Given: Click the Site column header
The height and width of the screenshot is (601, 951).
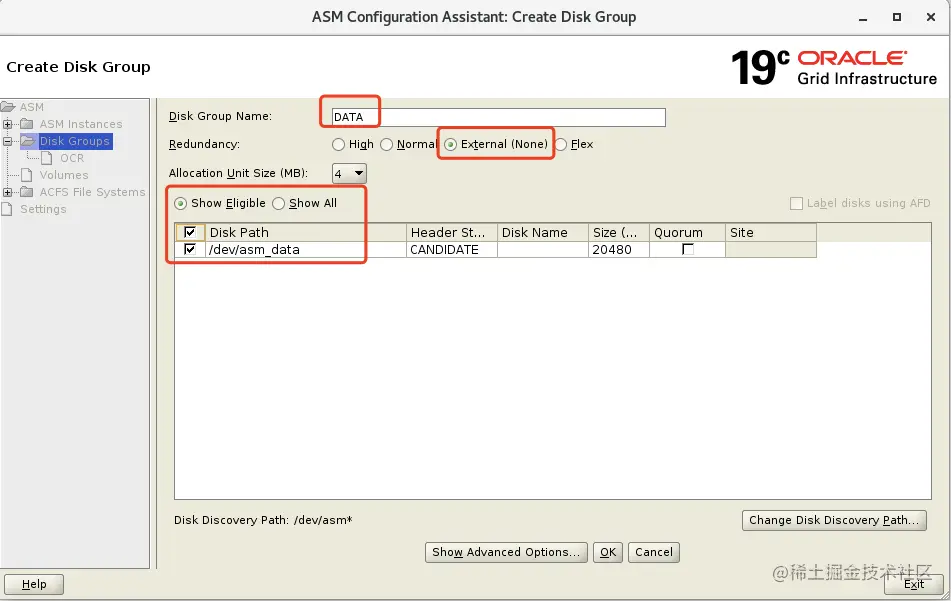Looking at the screenshot, I should 771,233.
